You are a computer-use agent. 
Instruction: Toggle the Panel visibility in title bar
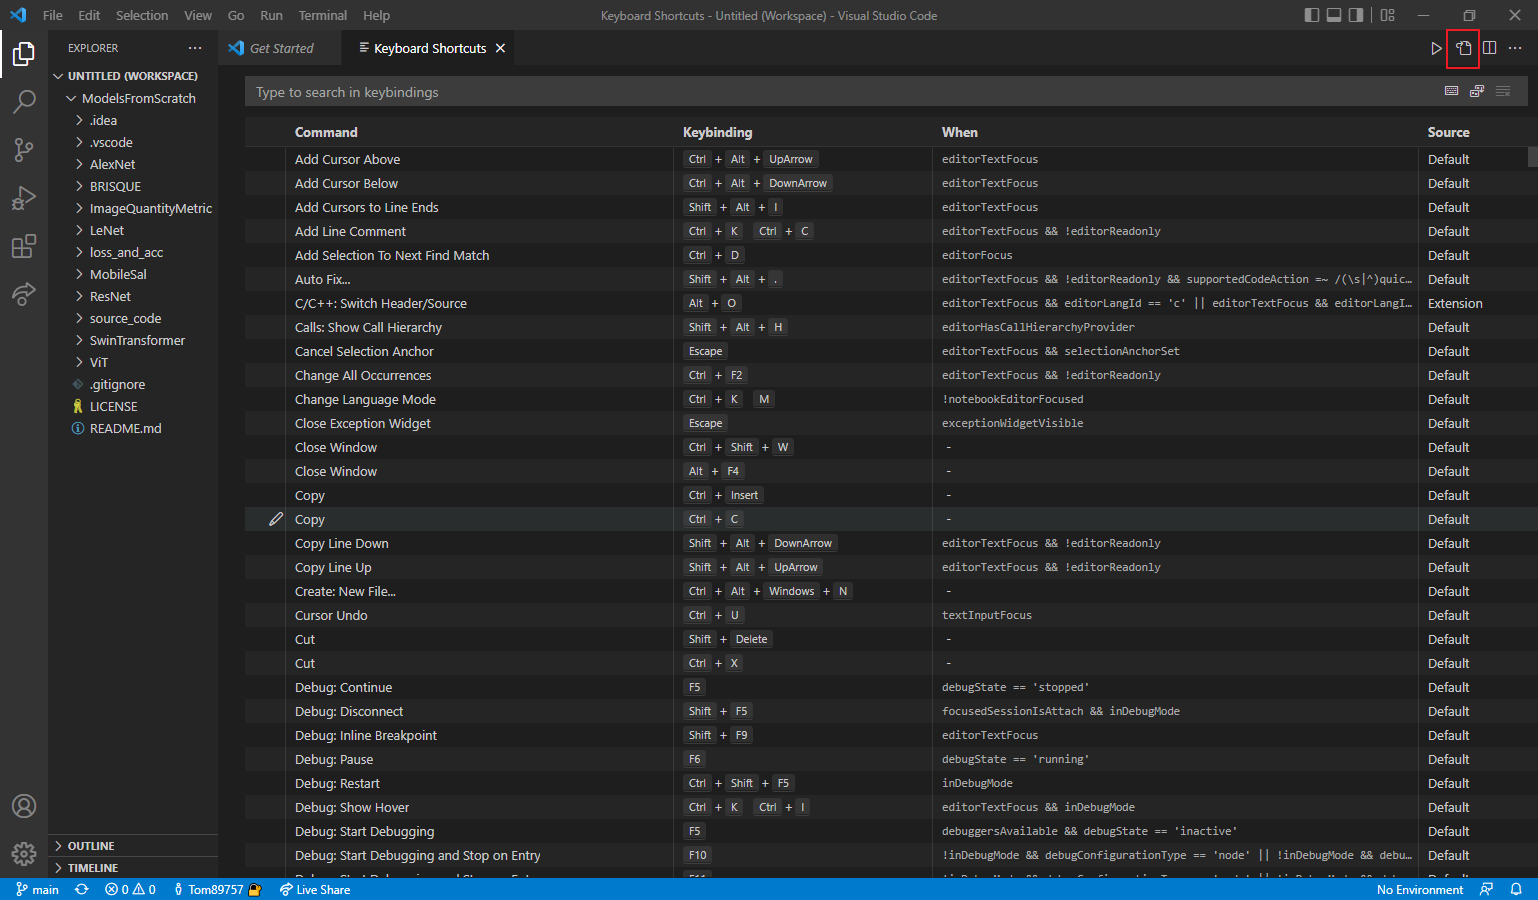(x=1334, y=15)
